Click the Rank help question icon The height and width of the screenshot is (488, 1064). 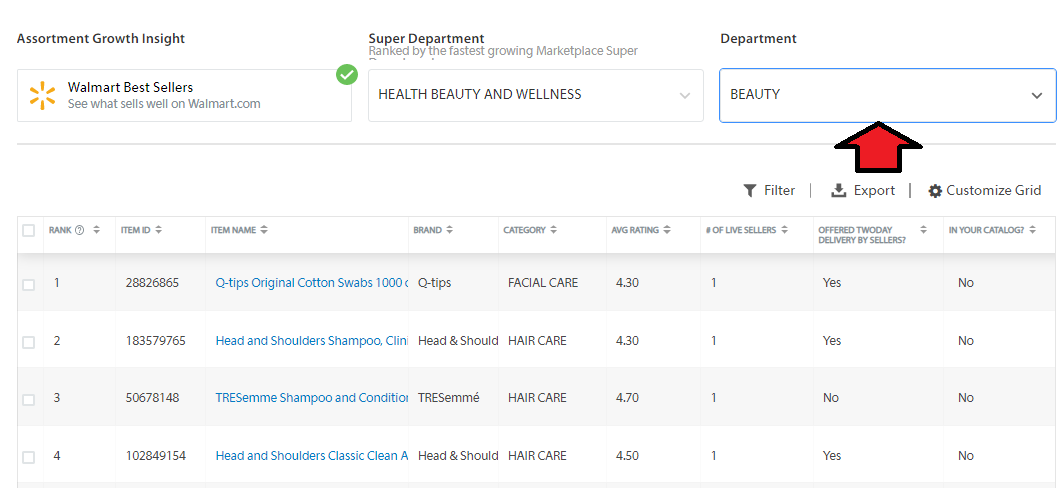79,230
